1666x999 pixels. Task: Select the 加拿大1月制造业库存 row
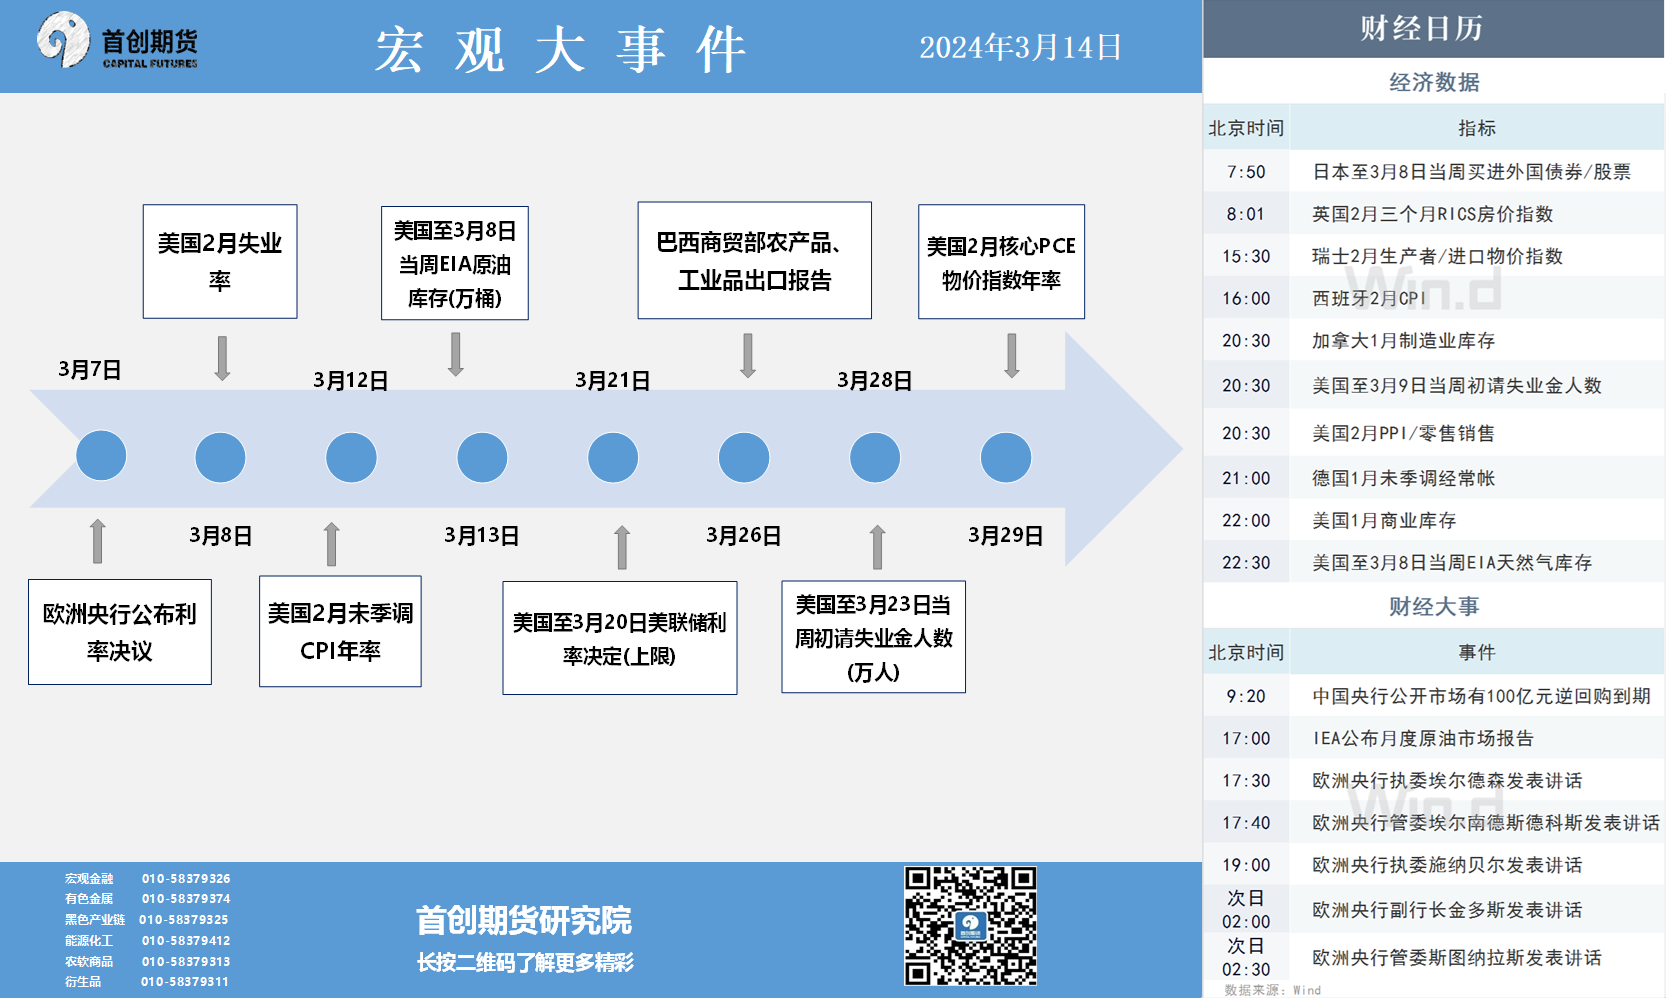tap(1433, 340)
